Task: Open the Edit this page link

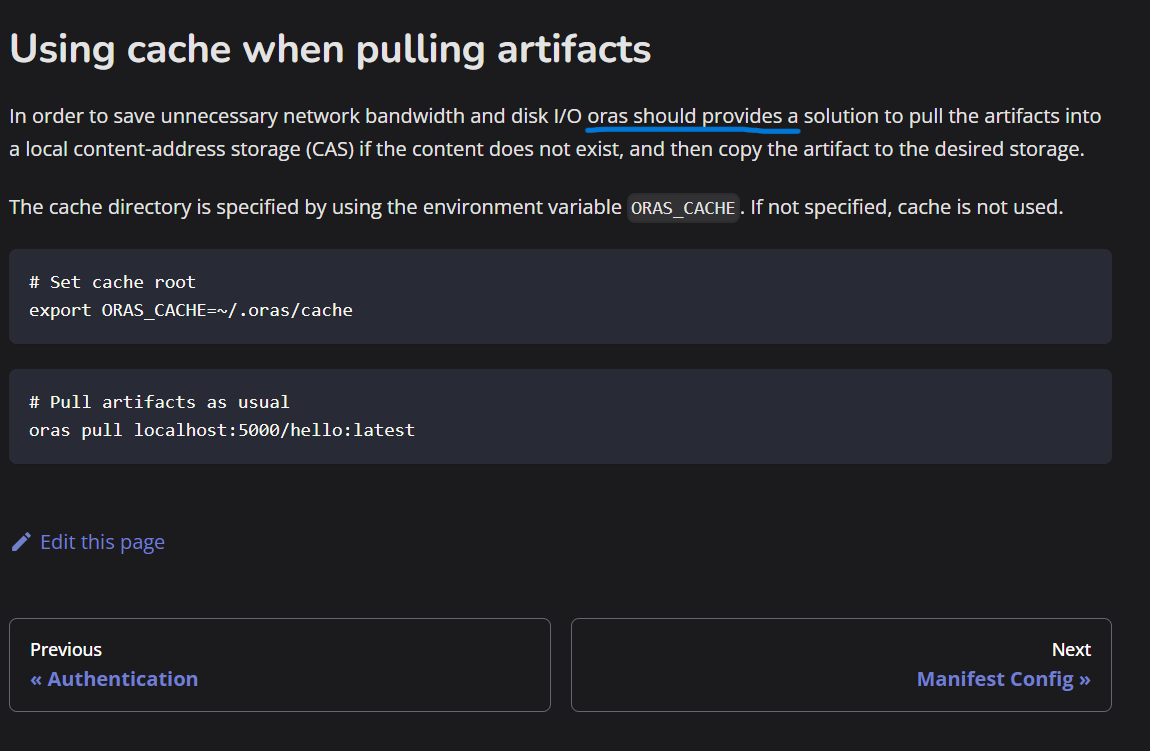Action: pos(101,541)
